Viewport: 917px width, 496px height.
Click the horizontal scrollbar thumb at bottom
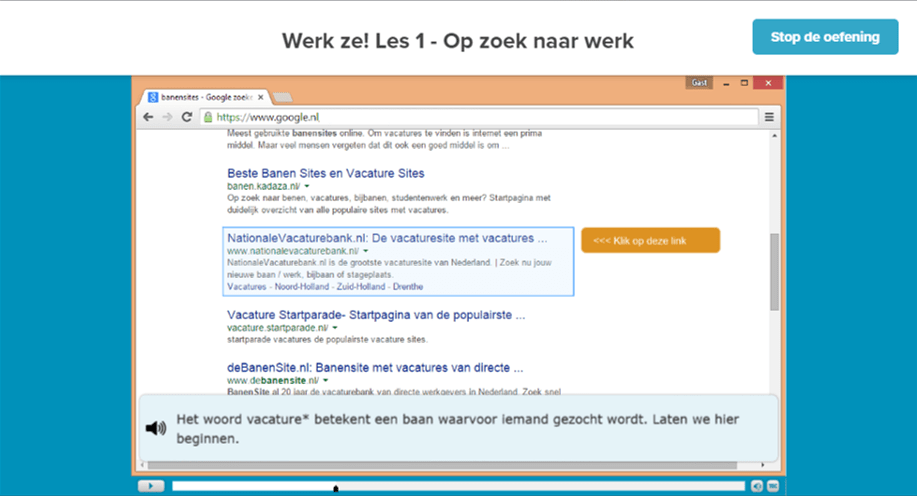(x=442, y=466)
